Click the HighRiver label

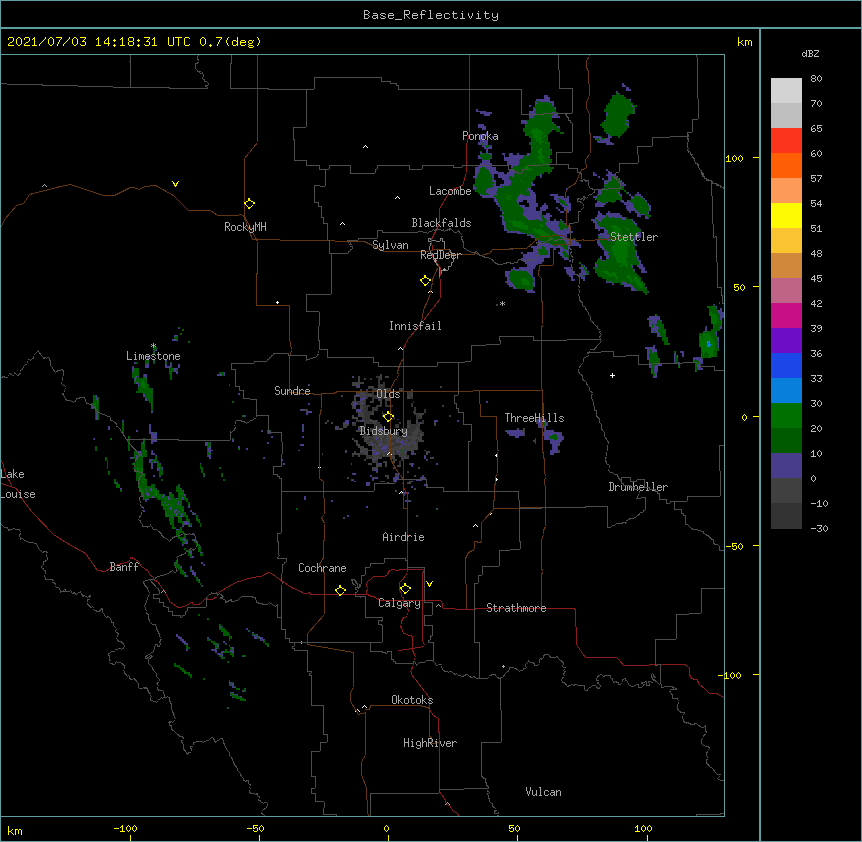[x=430, y=743]
